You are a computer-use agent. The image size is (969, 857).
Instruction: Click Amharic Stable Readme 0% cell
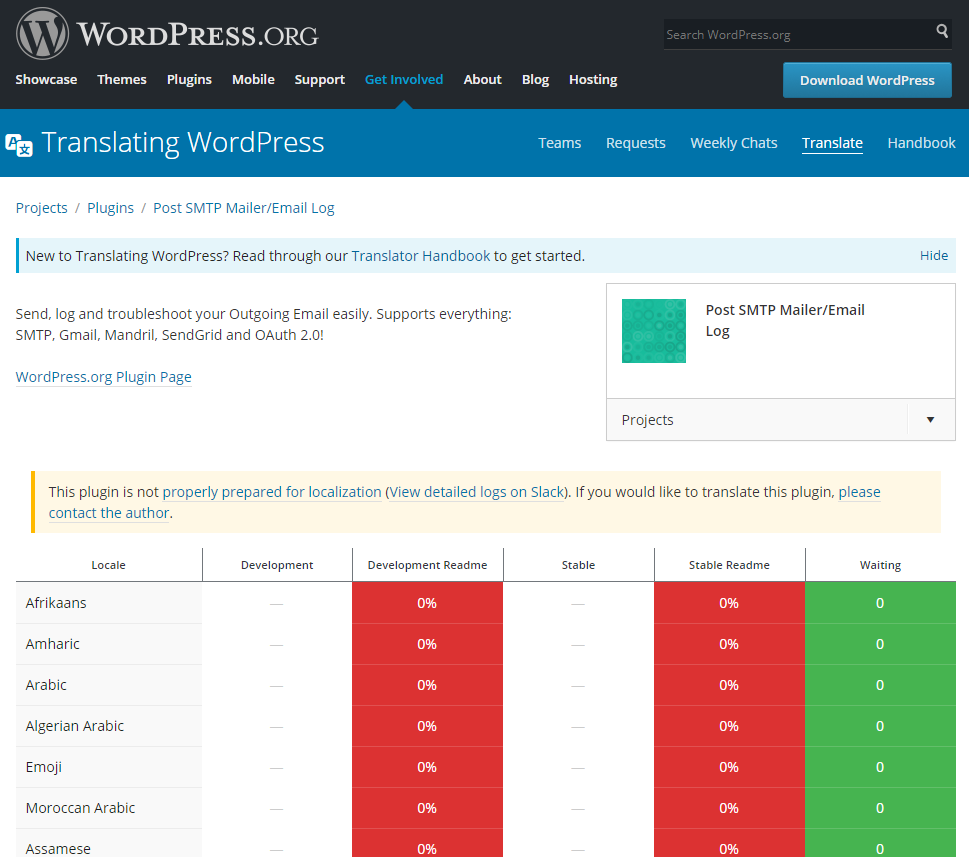729,644
